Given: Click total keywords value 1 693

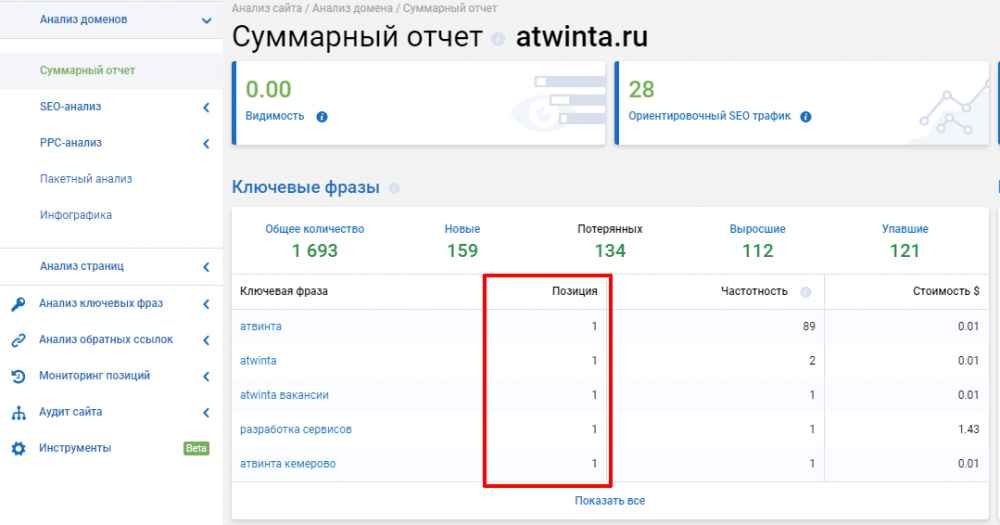Looking at the screenshot, I should click(x=314, y=251).
